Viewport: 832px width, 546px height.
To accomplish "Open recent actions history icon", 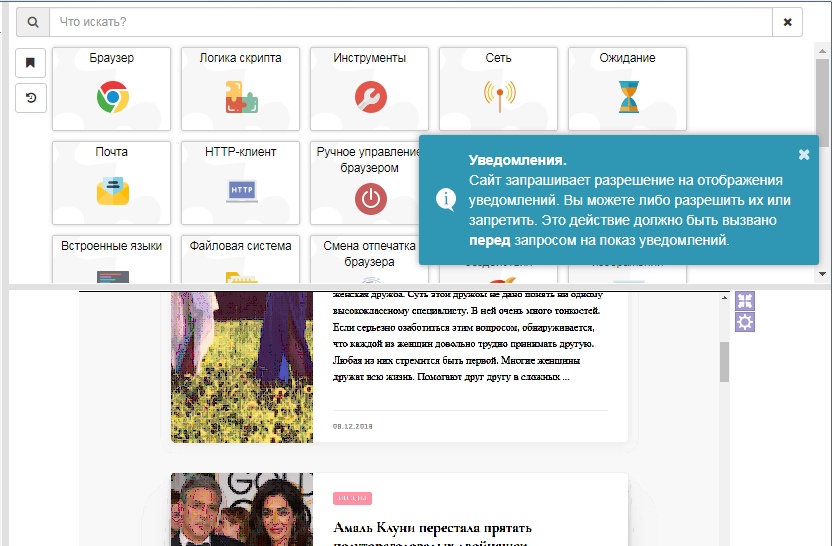I will click(31, 98).
